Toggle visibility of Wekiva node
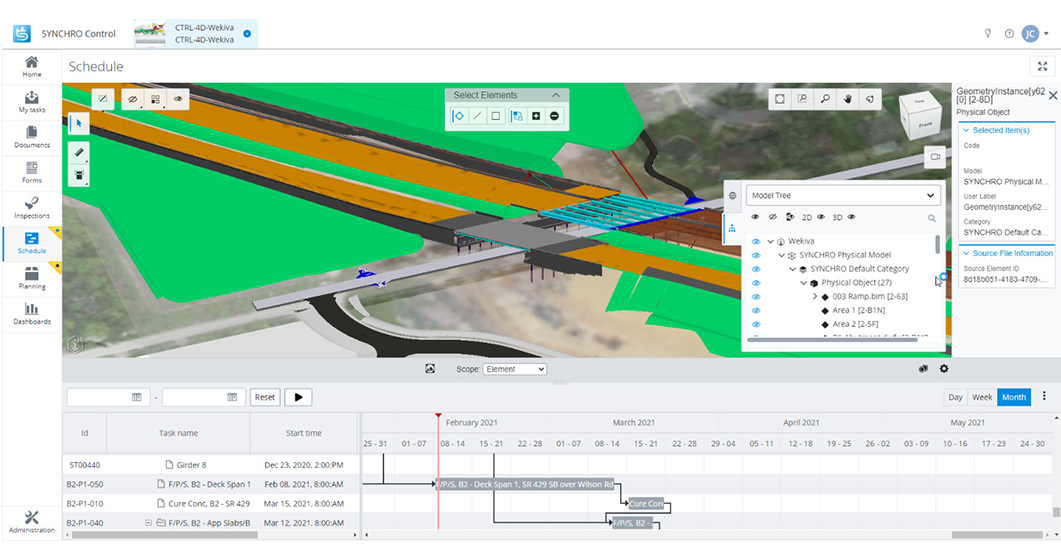The height and width of the screenshot is (560, 1061). click(756, 241)
